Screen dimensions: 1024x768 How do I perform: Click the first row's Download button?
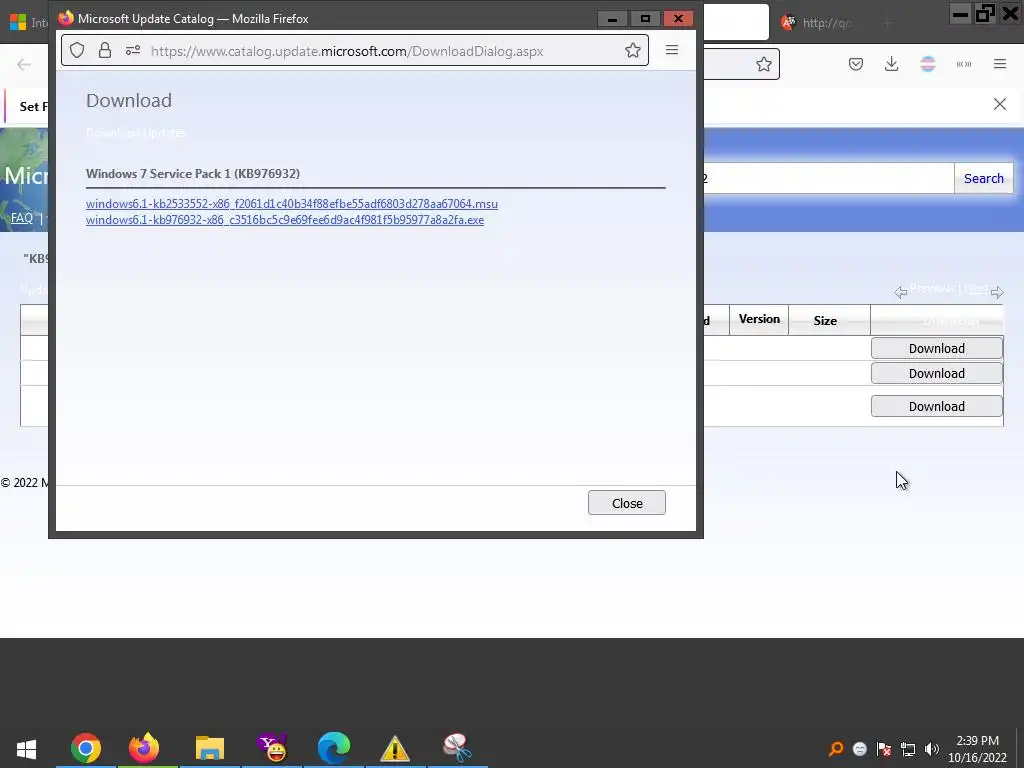click(x=936, y=348)
